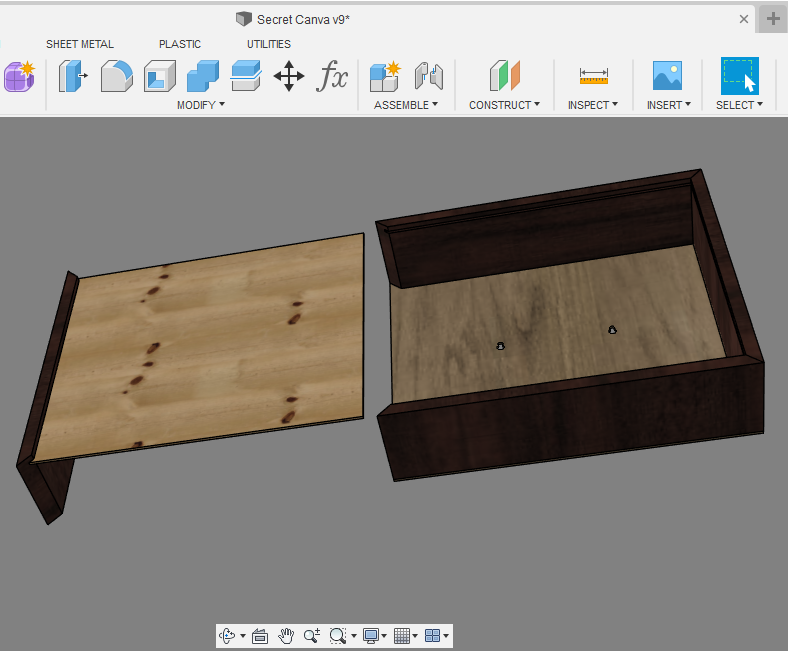Open the INSERT dropdown menu

point(668,105)
